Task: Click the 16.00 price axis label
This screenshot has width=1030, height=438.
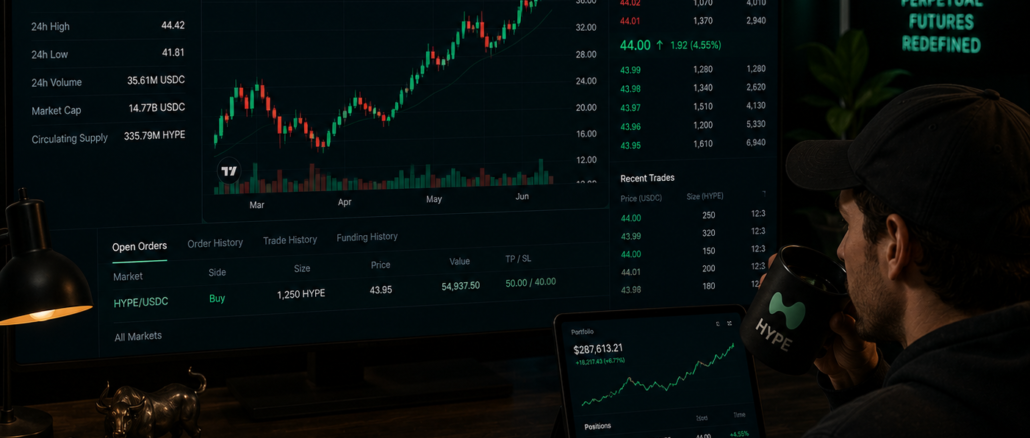Action: (x=586, y=133)
